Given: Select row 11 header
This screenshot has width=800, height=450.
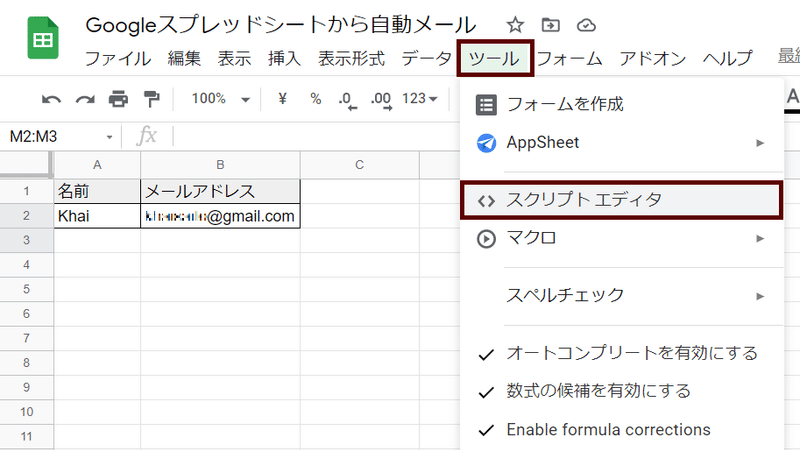Looking at the screenshot, I should (x=27, y=437).
